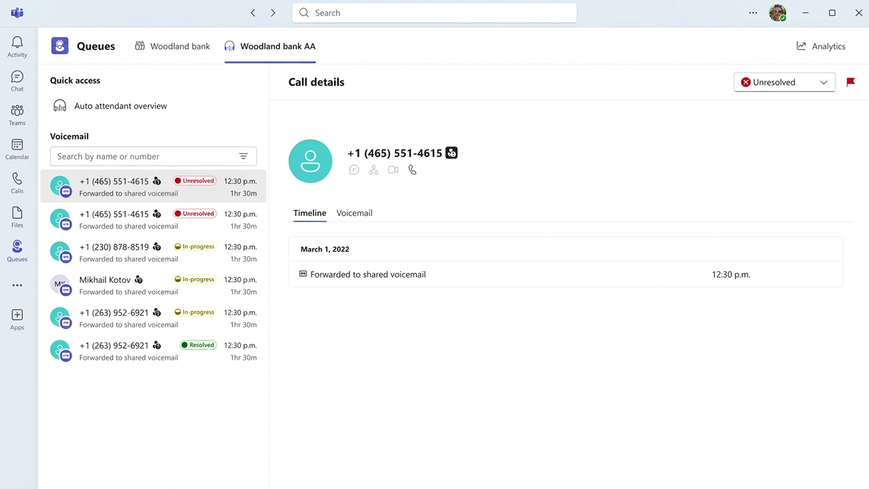Open the user profile picture

click(x=778, y=13)
